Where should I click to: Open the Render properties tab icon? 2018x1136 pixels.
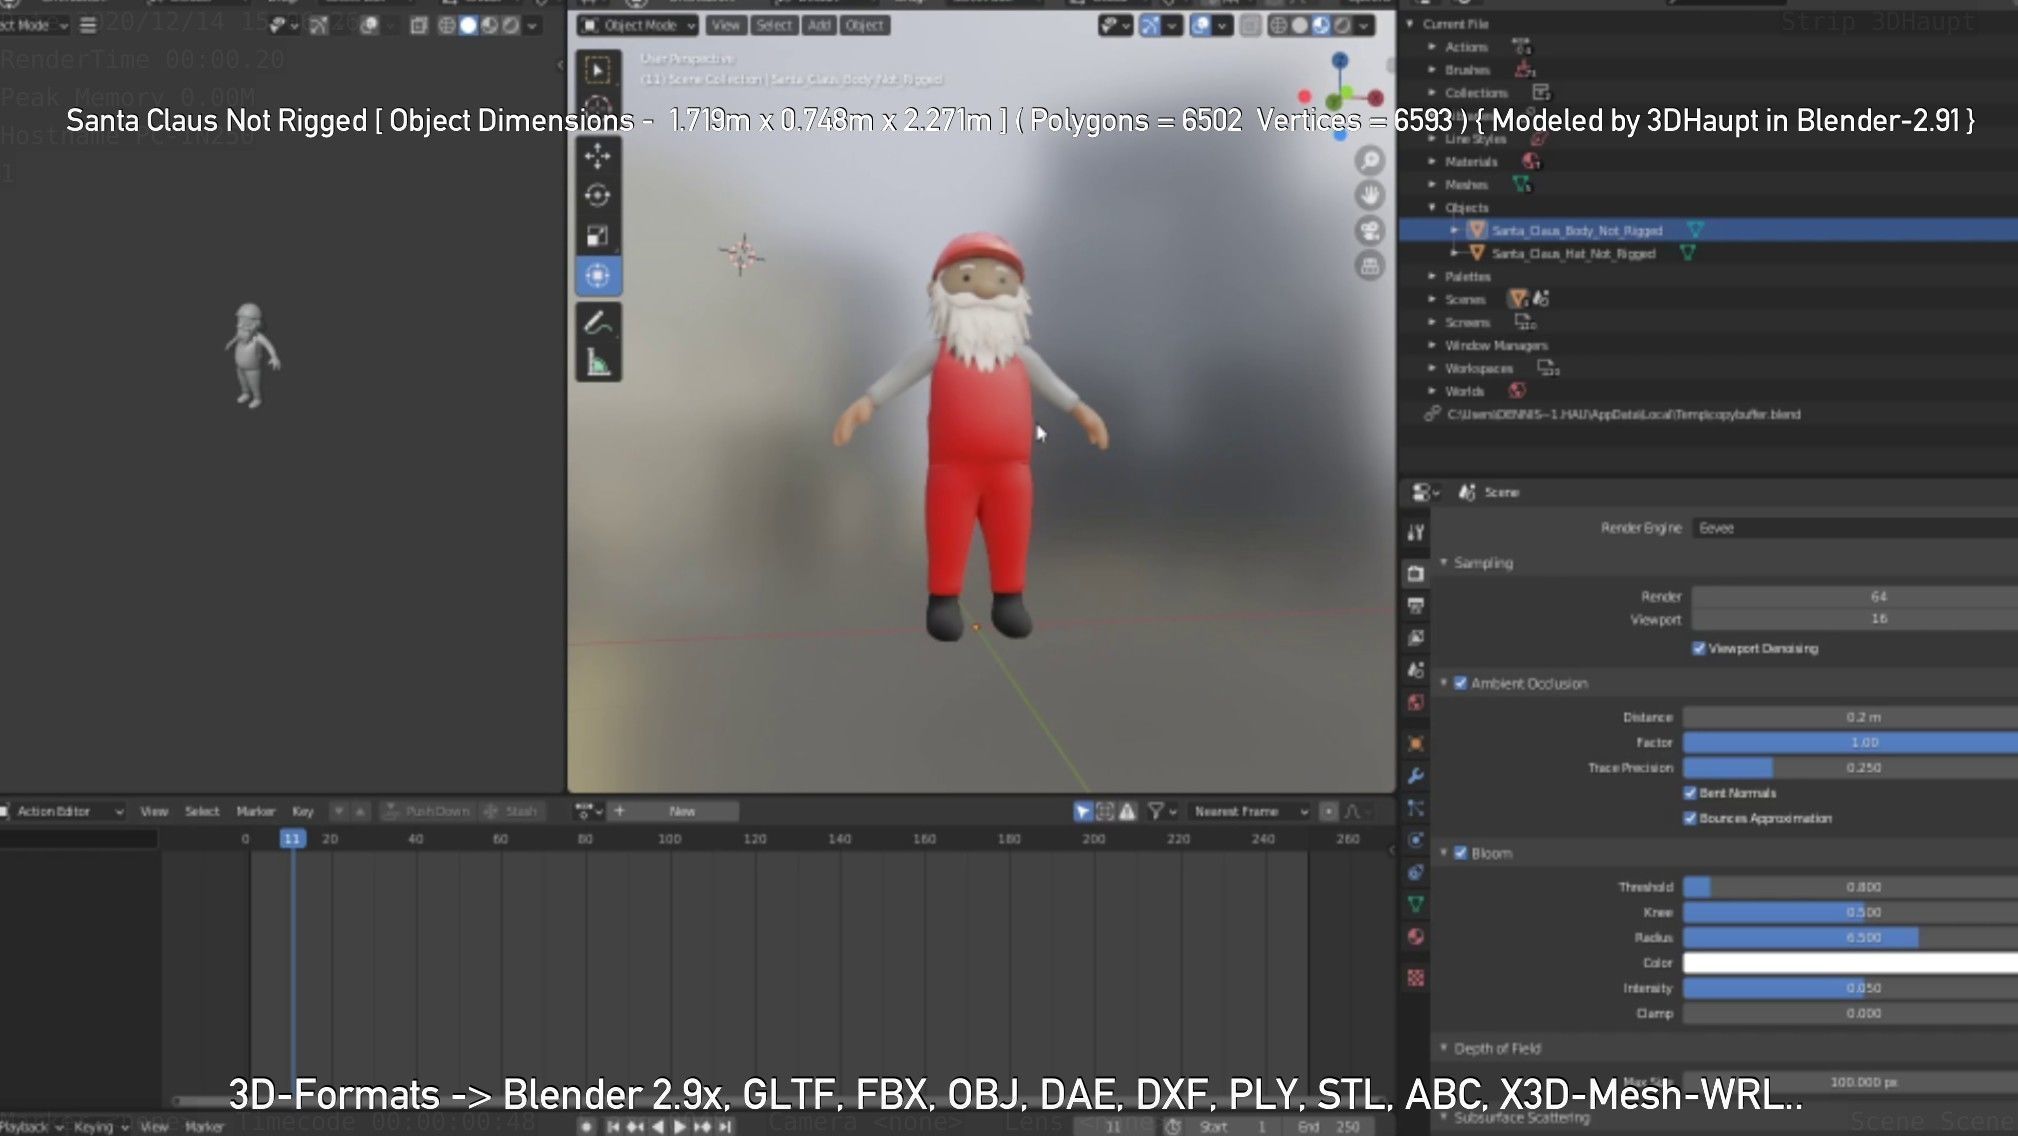(1416, 573)
